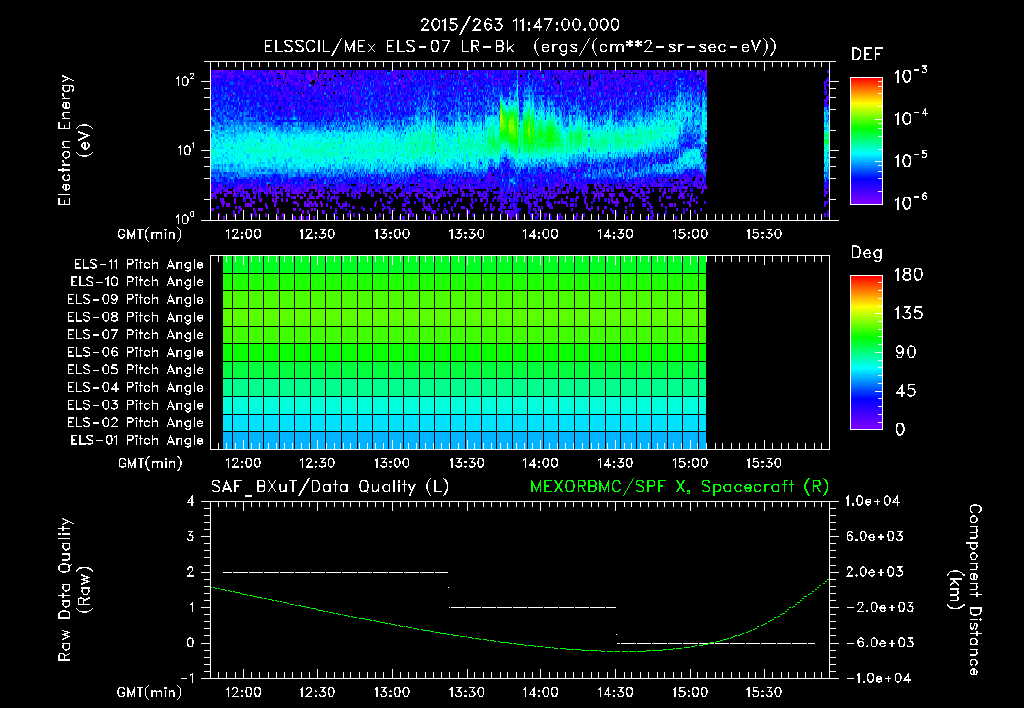Screen dimensions: 1024x708
Task: Click the DEF rainbow color bar
Action: [x=866, y=141]
